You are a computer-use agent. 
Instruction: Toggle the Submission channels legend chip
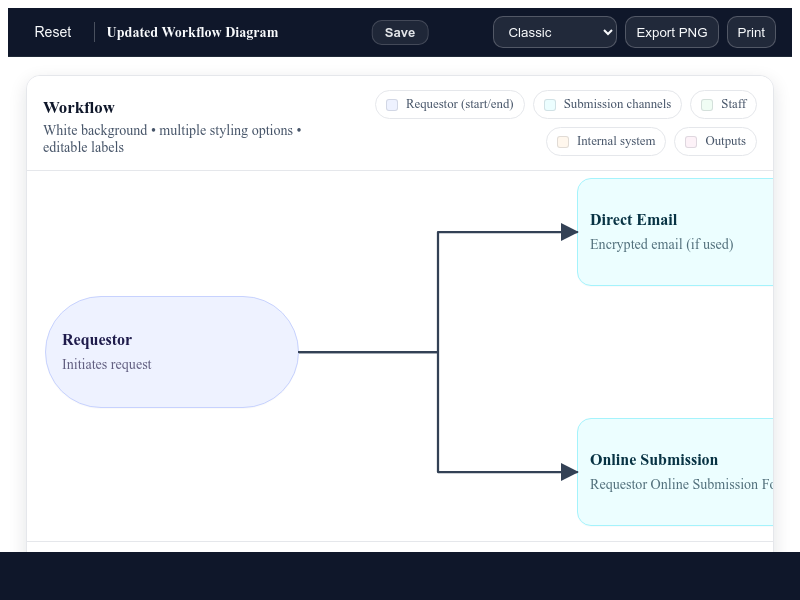point(607,104)
